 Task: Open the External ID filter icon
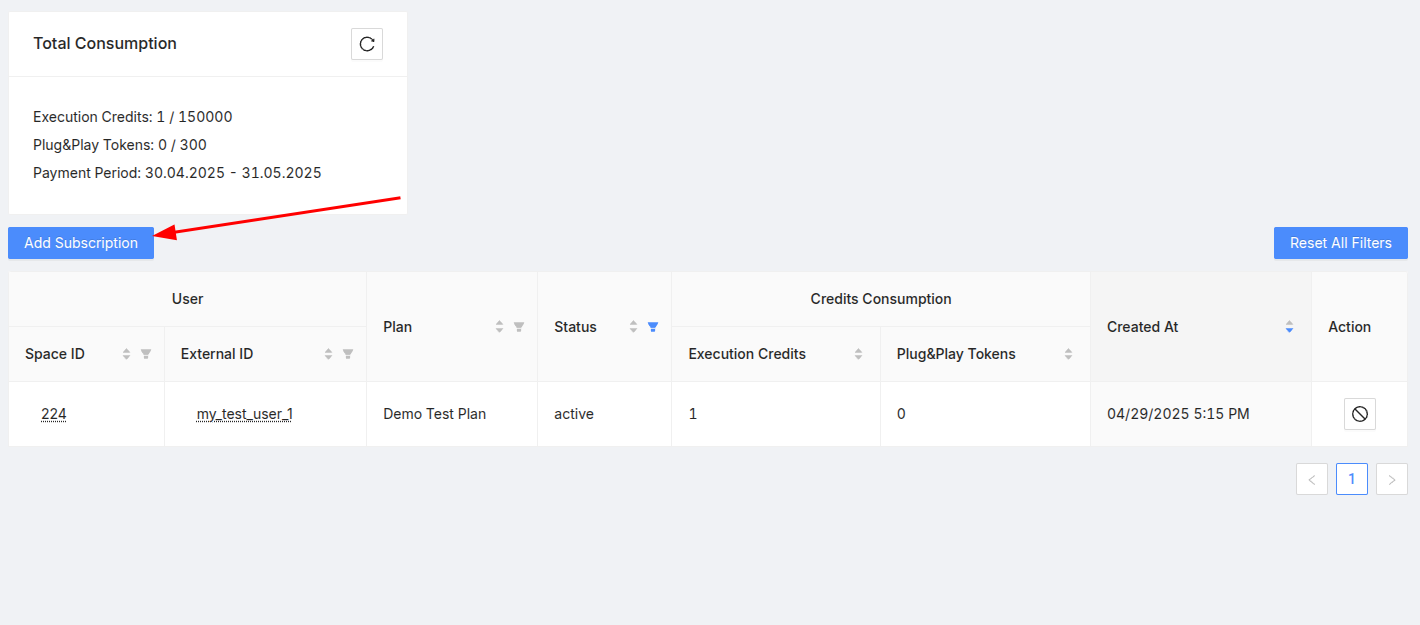pos(348,354)
